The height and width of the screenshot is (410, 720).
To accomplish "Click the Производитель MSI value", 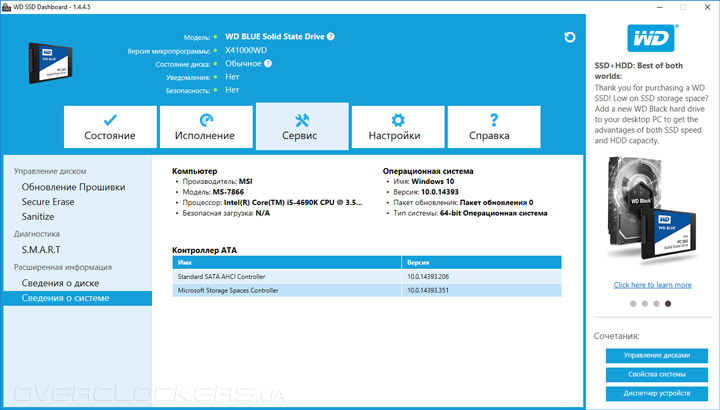I will [246, 181].
